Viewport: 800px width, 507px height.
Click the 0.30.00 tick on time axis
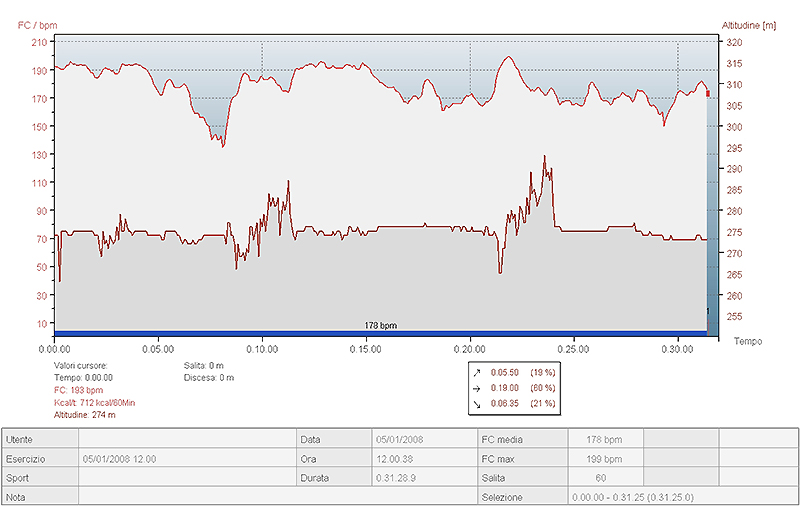pos(678,350)
